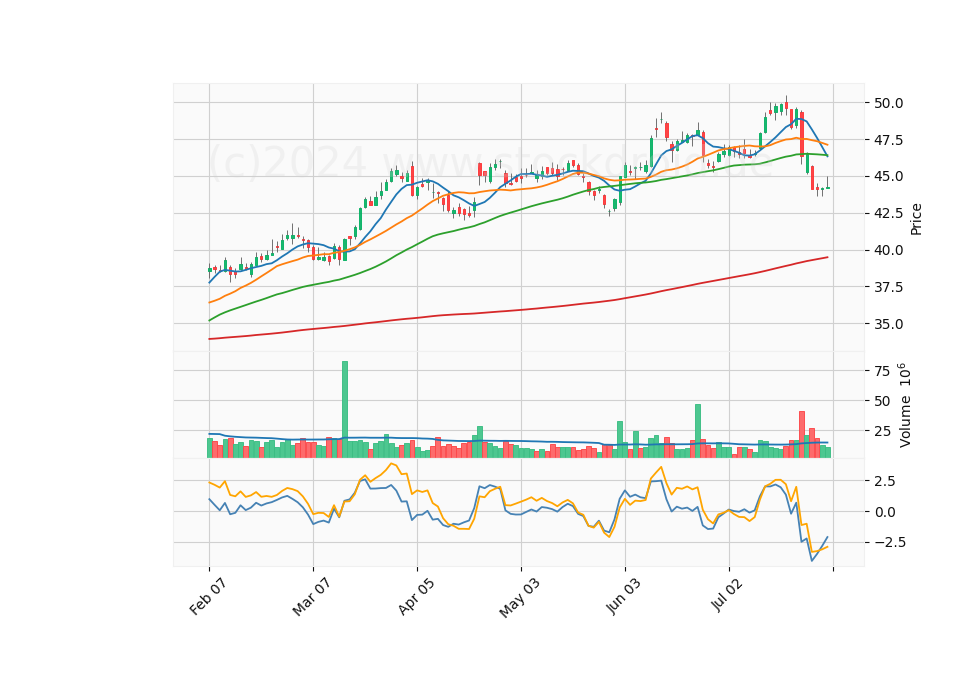Click the Mar 07 date label
Viewport: 960px width, 690px height.
pyautogui.click(x=312, y=597)
